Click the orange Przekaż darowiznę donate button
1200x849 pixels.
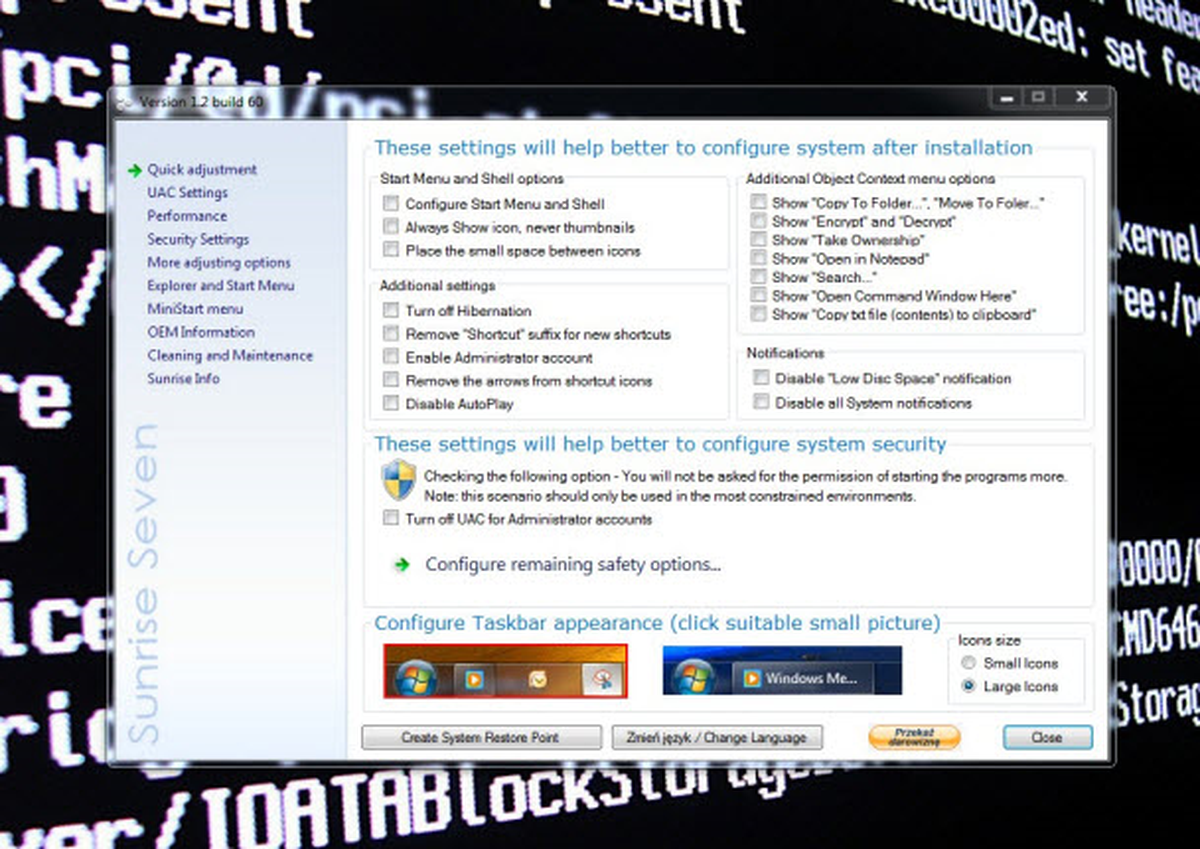(914, 737)
